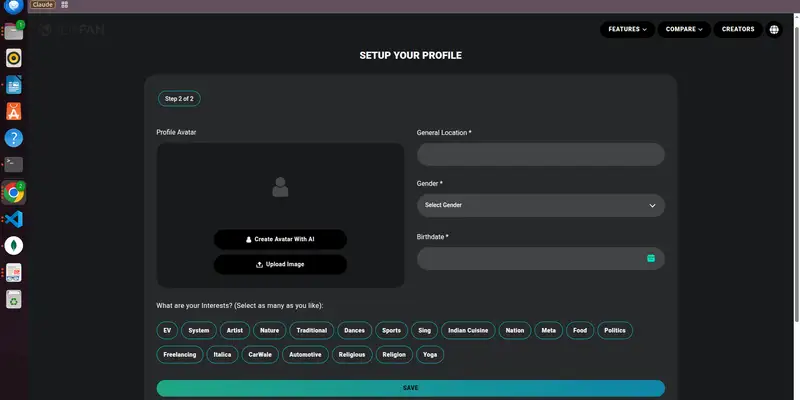Image resolution: width=800 pixels, height=400 pixels.
Task: Open the Help icon in dock
Action: [x=14, y=138]
